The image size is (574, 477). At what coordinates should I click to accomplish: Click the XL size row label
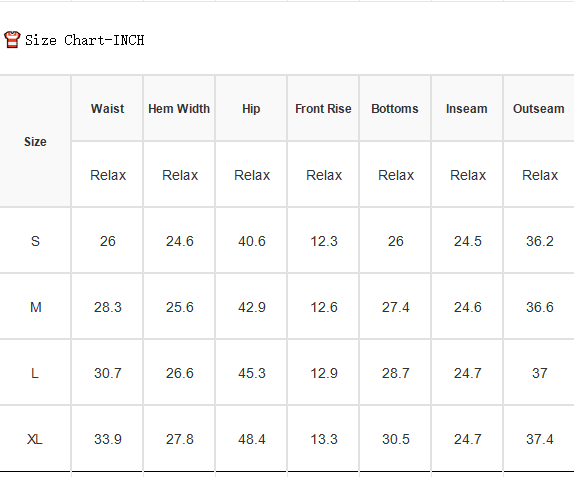coord(35,439)
